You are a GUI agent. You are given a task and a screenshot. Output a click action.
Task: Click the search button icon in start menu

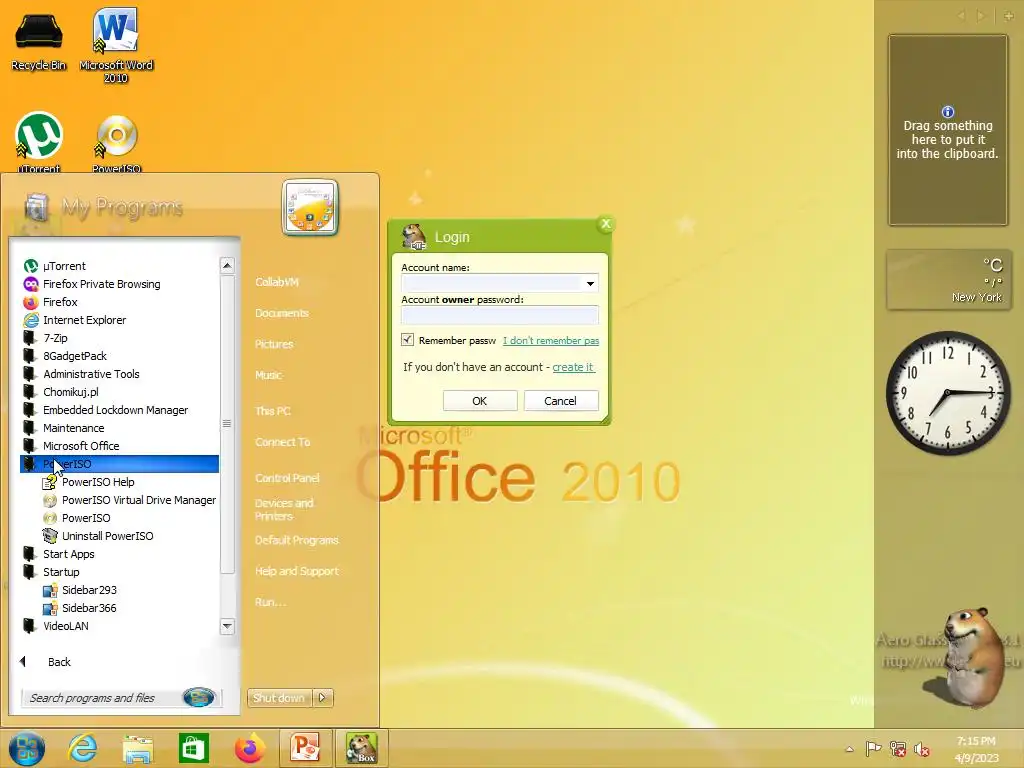point(199,697)
